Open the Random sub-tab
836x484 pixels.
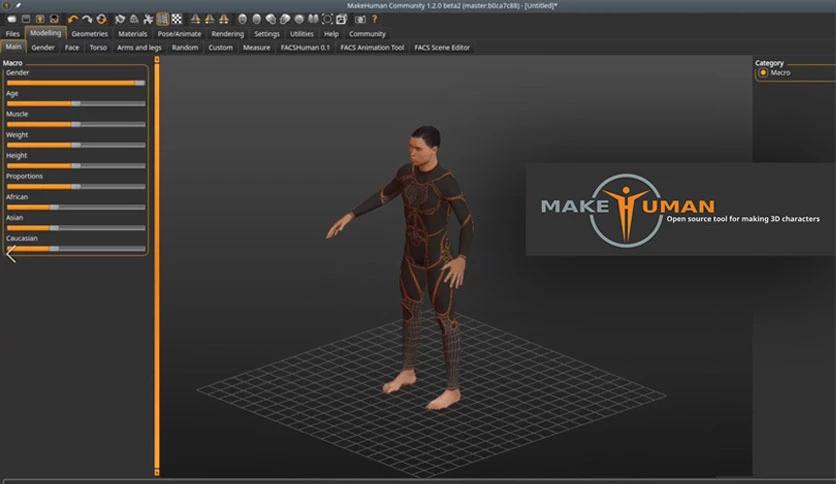(185, 47)
